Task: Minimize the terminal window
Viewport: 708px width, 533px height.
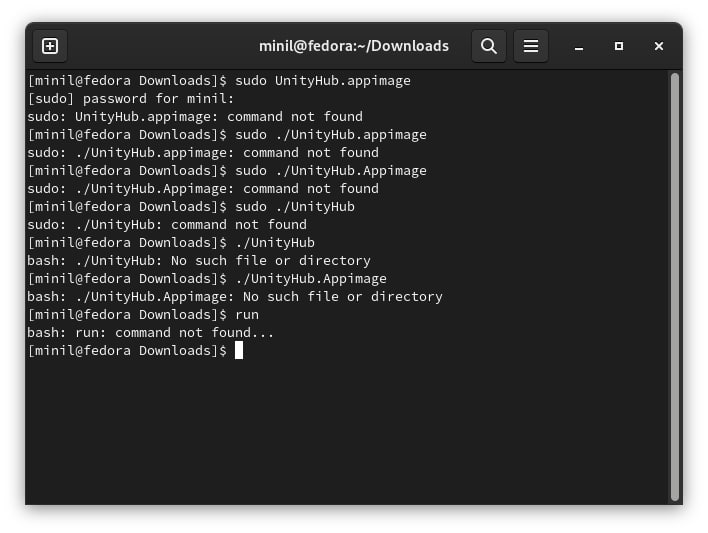Action: (579, 46)
